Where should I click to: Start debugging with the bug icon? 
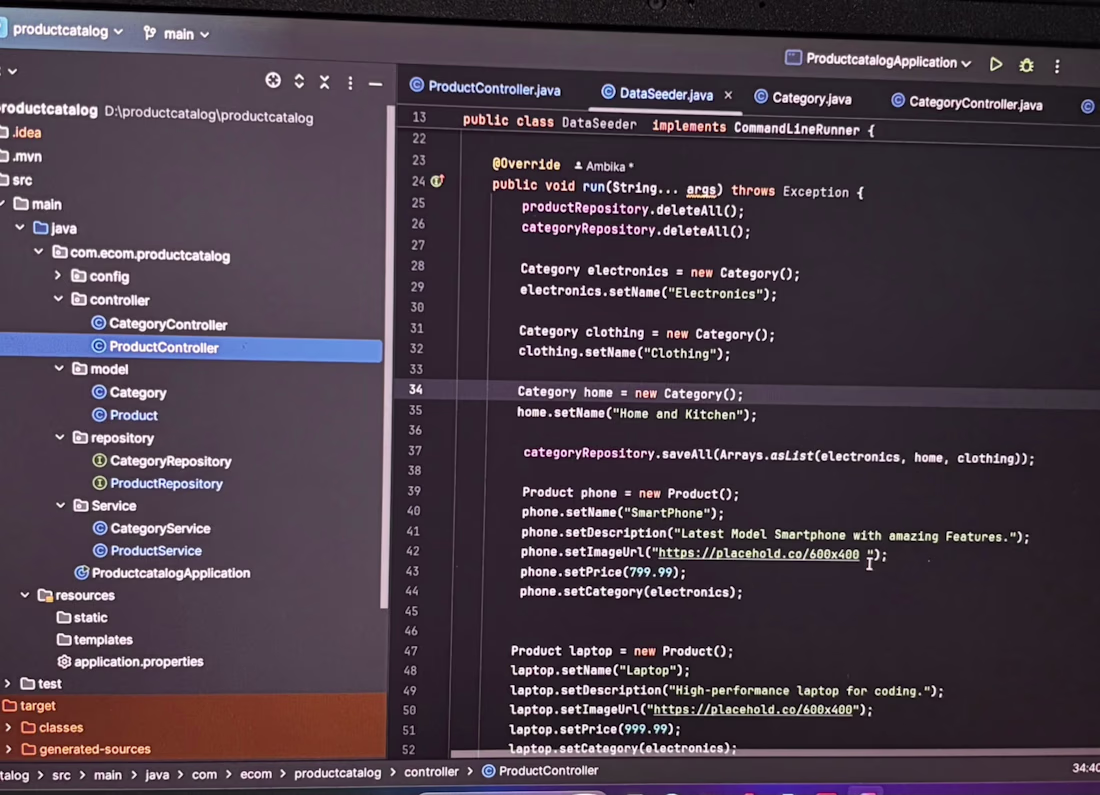pos(1026,65)
